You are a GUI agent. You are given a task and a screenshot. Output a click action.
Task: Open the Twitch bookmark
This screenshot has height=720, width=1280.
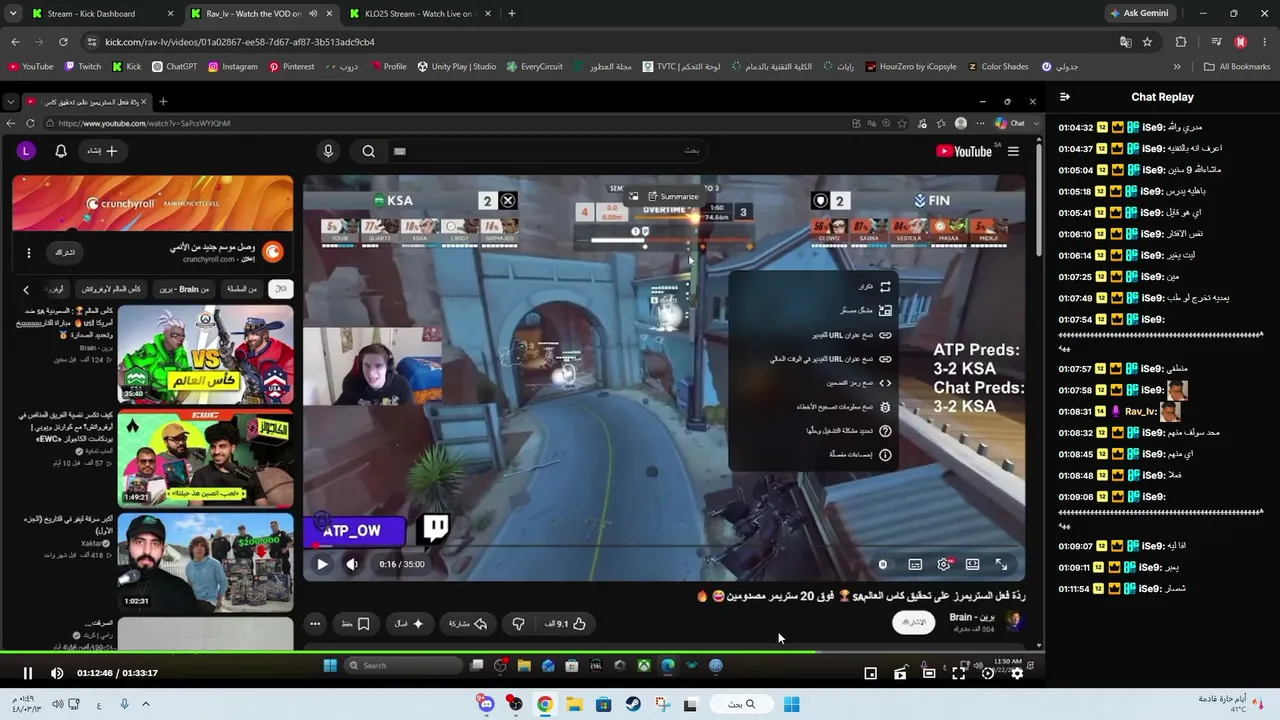point(83,67)
